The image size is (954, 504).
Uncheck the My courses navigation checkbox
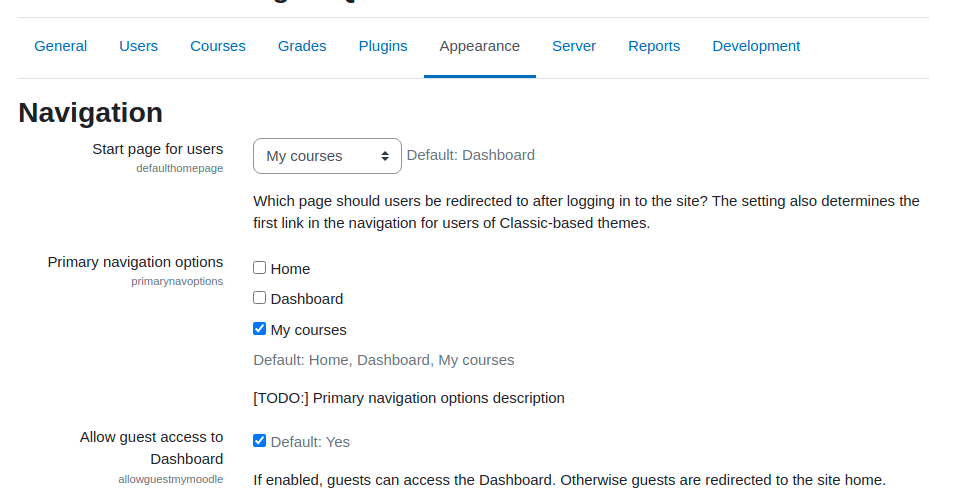pos(260,329)
